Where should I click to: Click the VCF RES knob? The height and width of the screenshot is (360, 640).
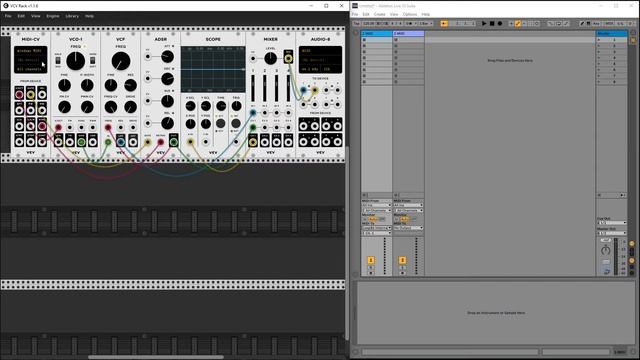pos(130,85)
